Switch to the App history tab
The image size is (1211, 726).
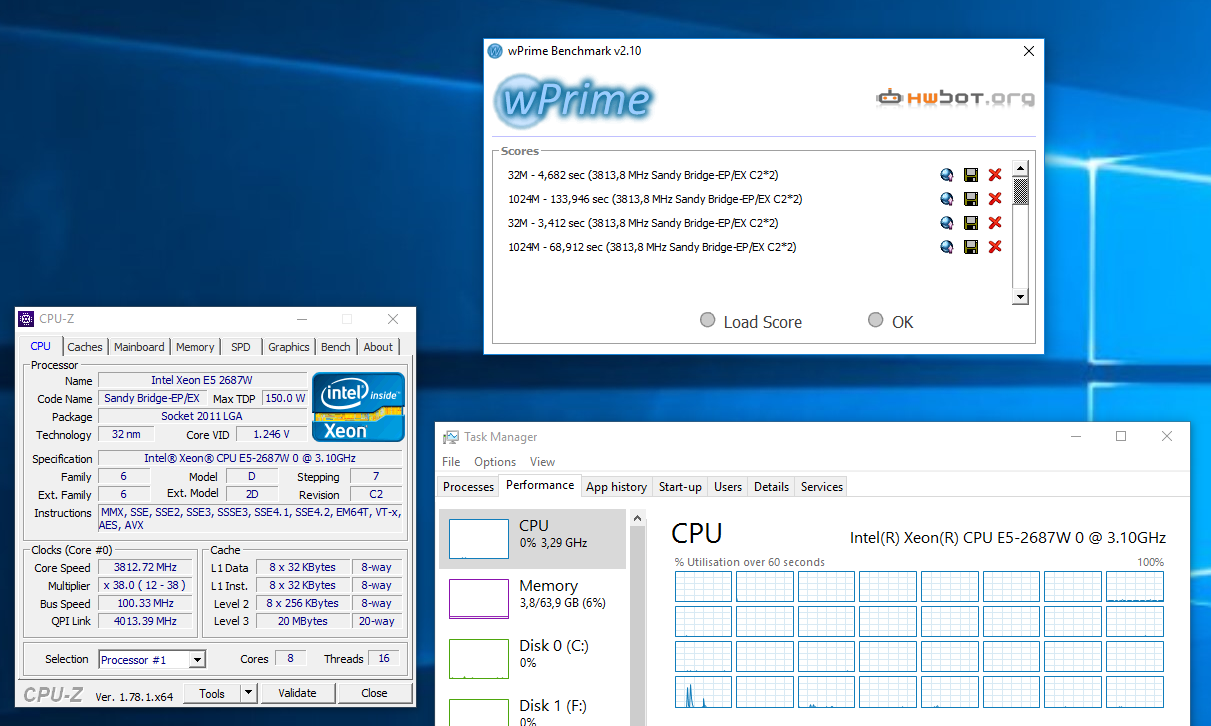tap(616, 487)
